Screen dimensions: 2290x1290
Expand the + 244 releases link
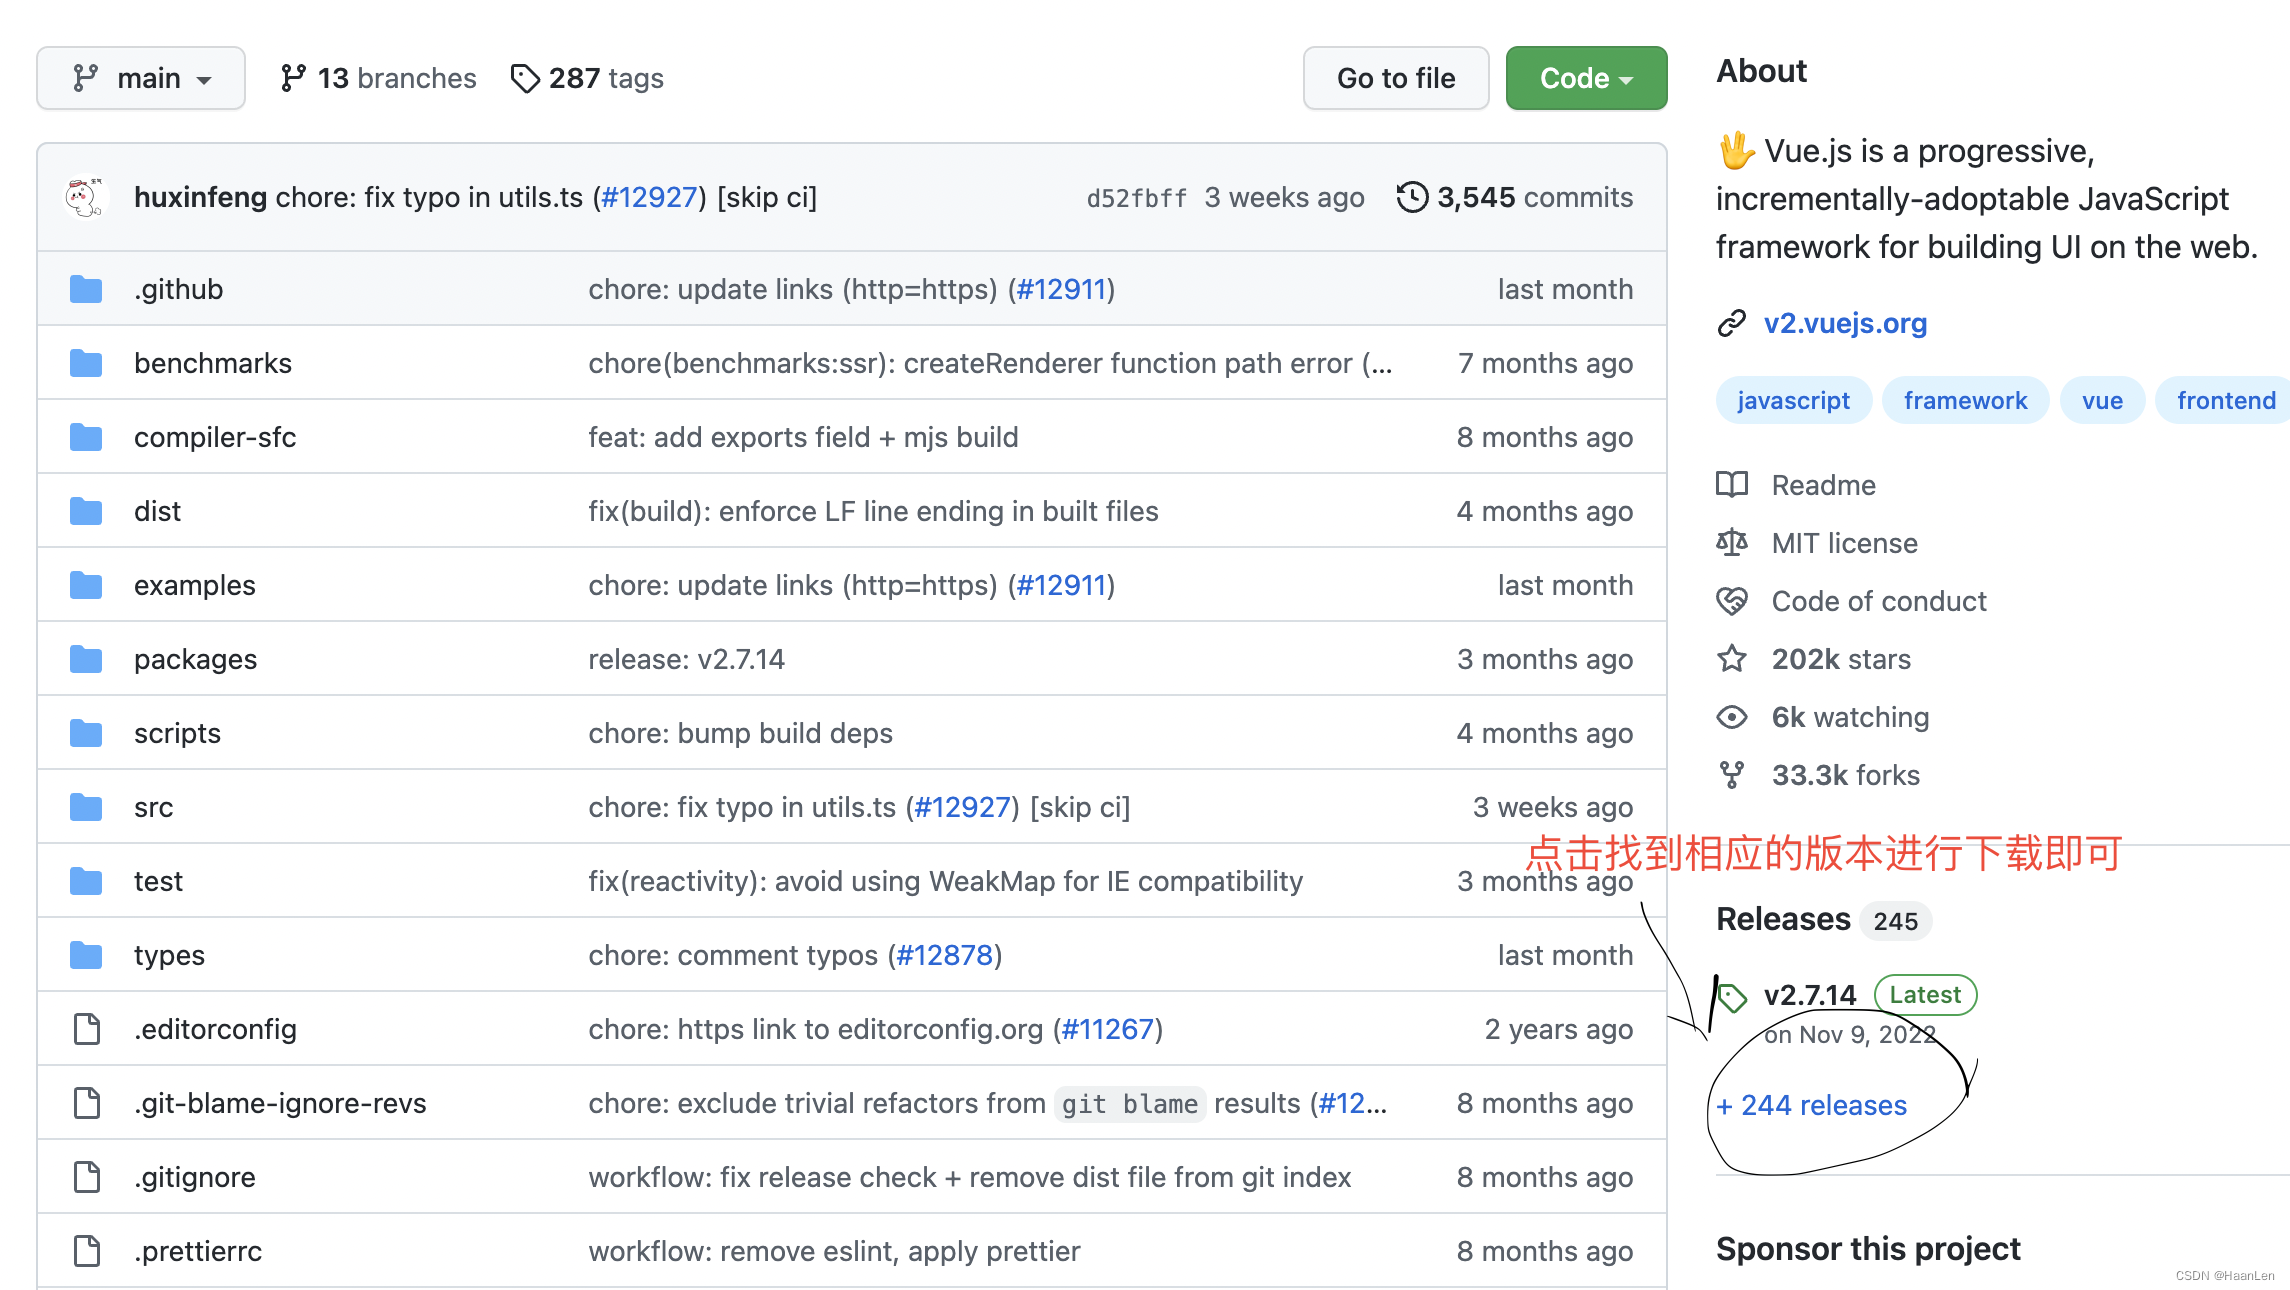click(x=1812, y=1105)
